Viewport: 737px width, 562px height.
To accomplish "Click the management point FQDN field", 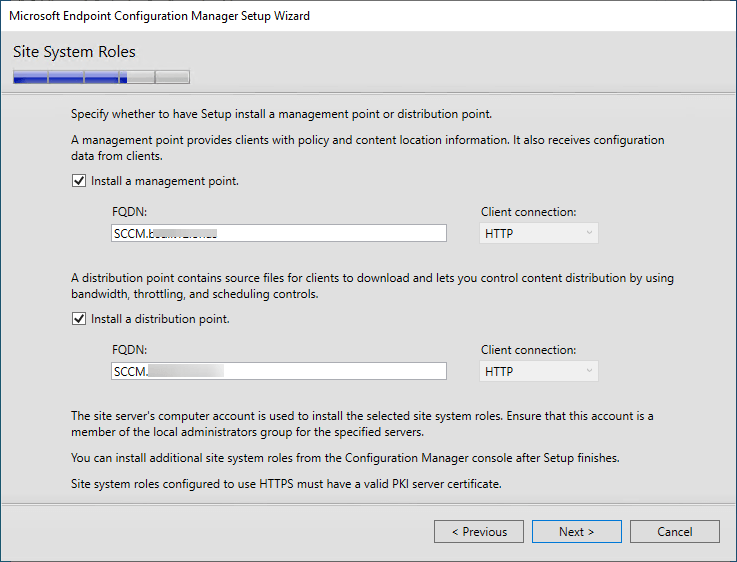I will 279,233.
